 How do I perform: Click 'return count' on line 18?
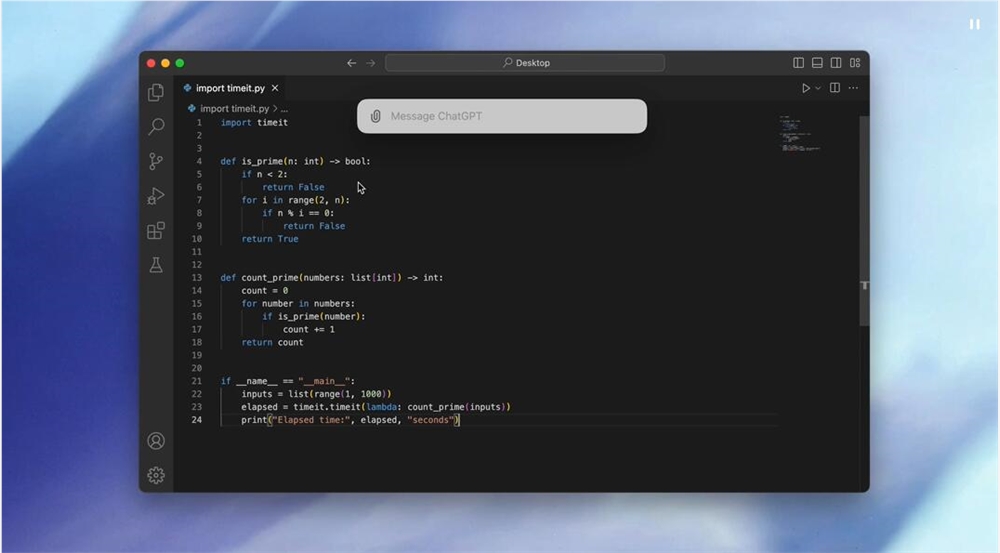pyautogui.click(x=272, y=343)
